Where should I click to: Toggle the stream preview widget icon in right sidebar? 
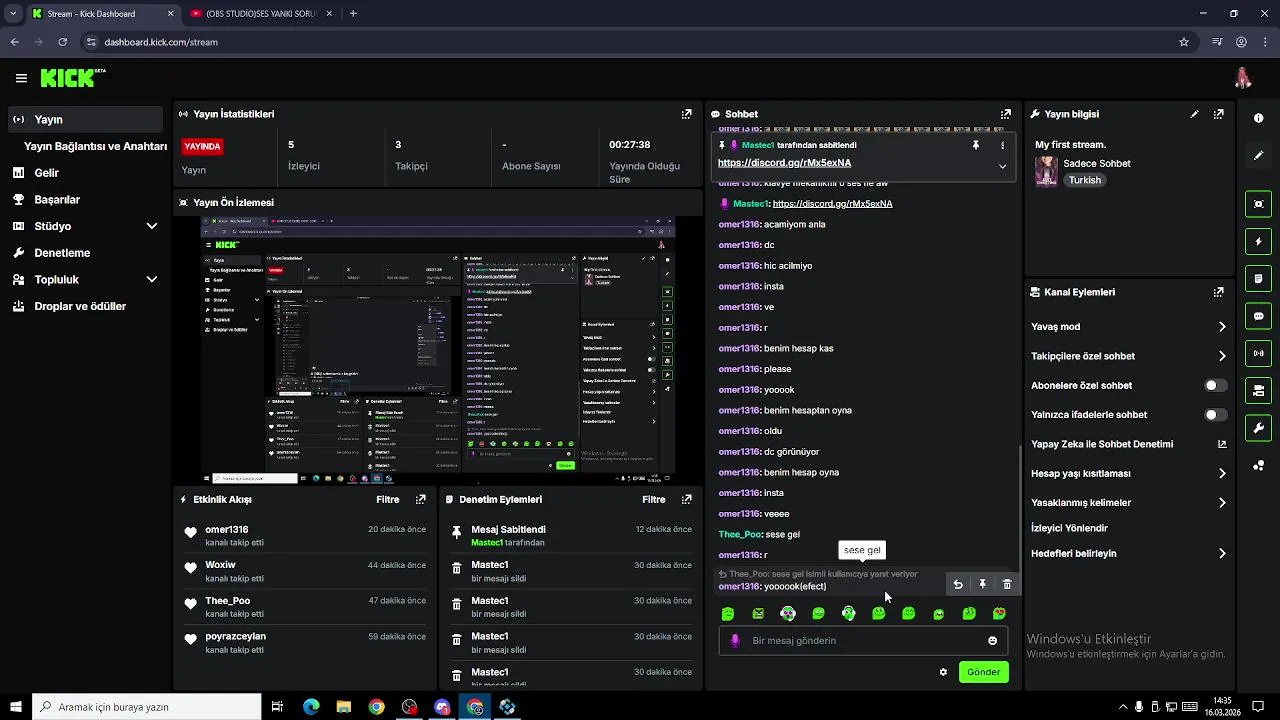1258,204
